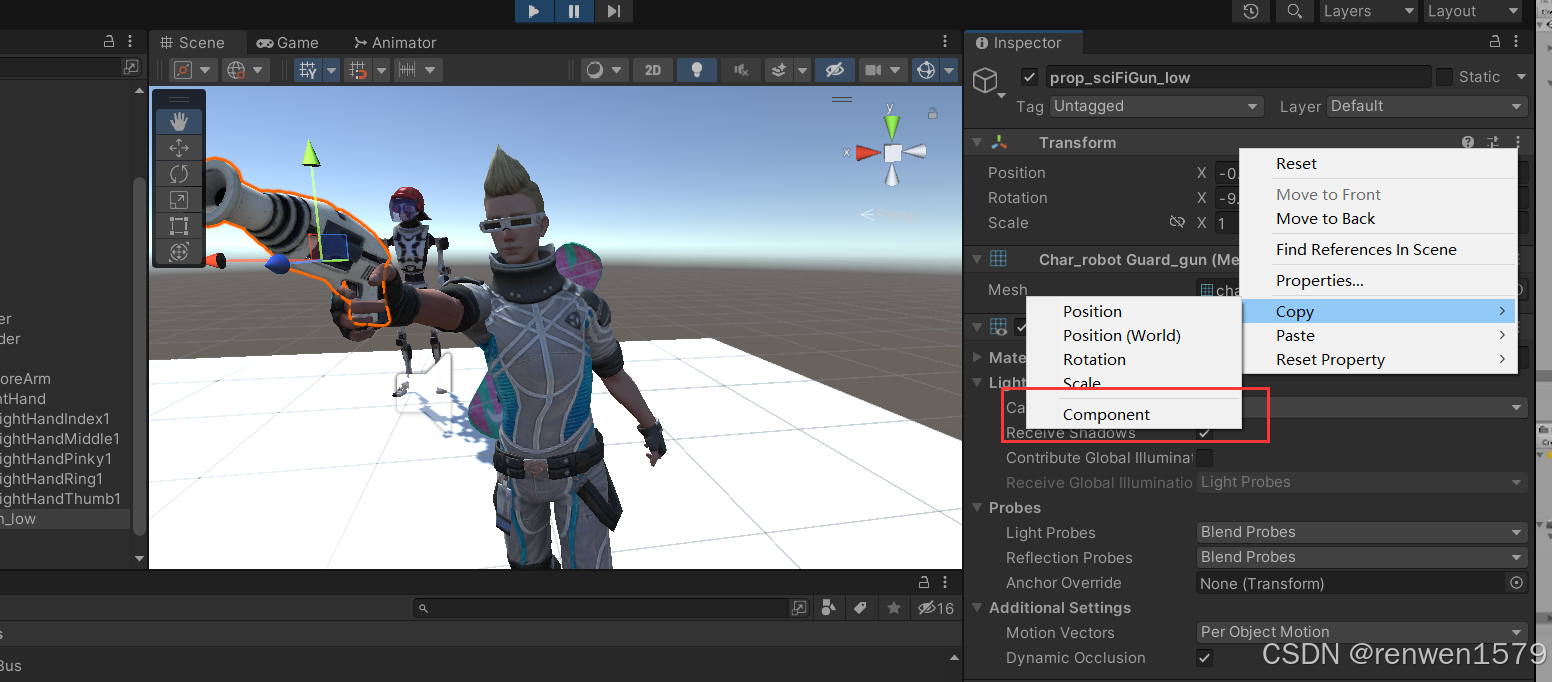Open the Paste submenu
Image resolution: width=1552 pixels, height=682 pixels.
pos(1378,336)
